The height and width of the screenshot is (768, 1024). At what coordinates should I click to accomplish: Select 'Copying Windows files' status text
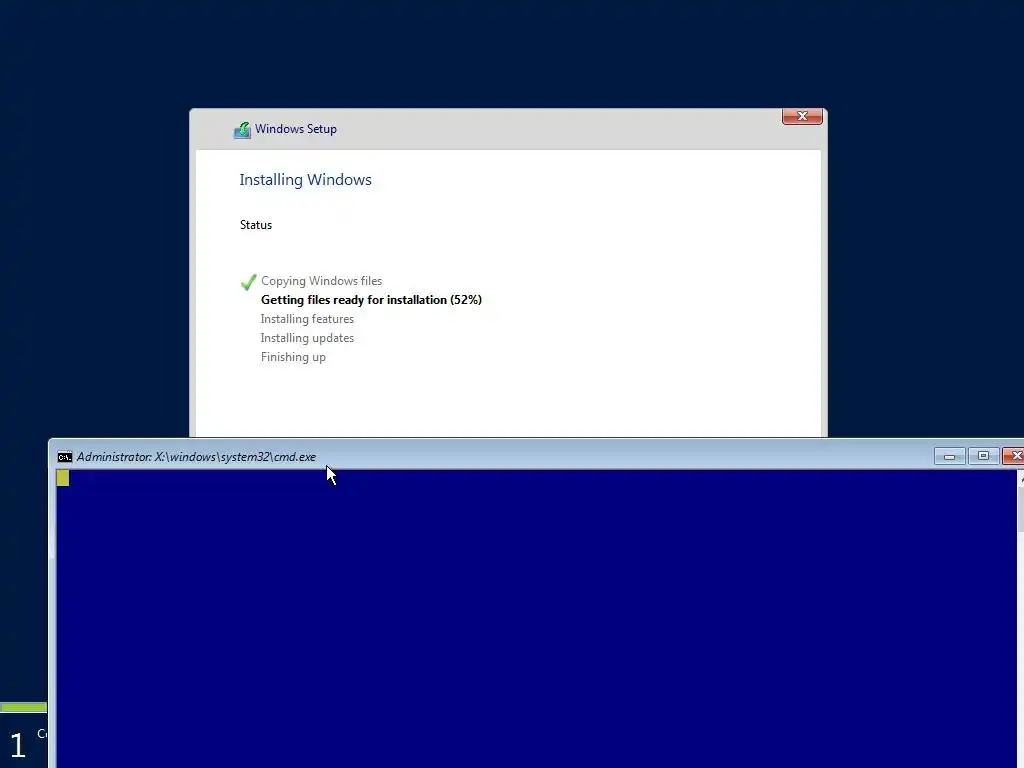point(321,281)
